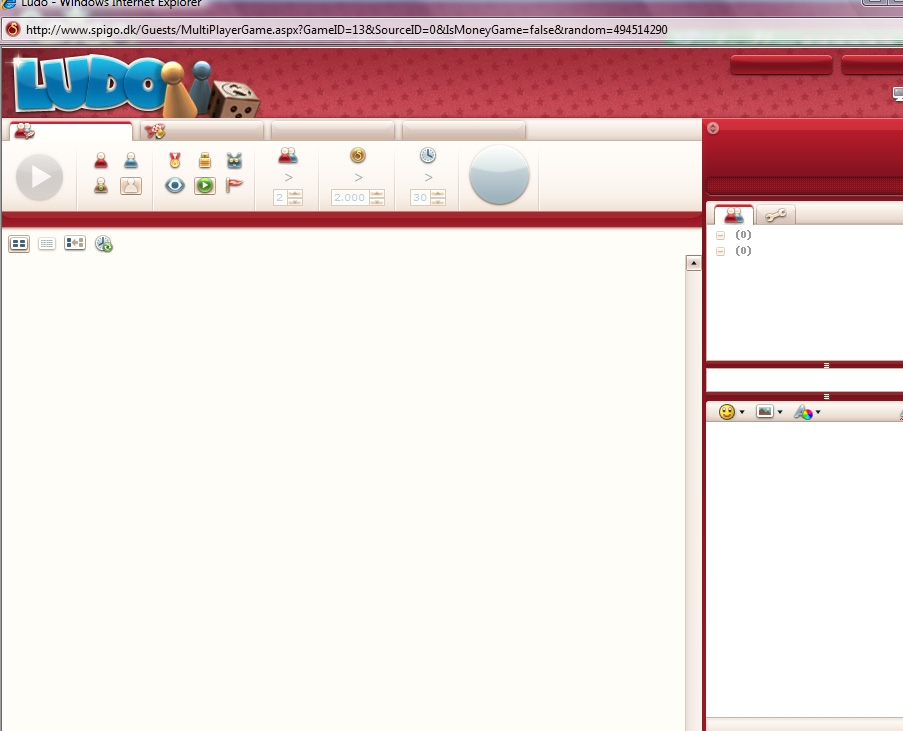Viewport: 903px width, 731px height.
Task: Open the picture insert dropdown
Action: pos(769,412)
